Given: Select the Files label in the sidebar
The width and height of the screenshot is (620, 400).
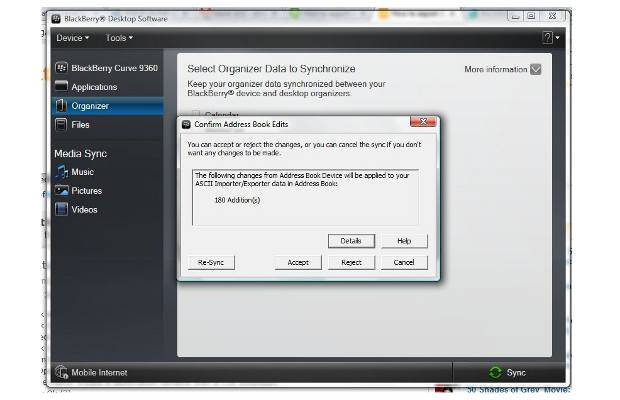Looking at the screenshot, I should pyautogui.click(x=80, y=125).
